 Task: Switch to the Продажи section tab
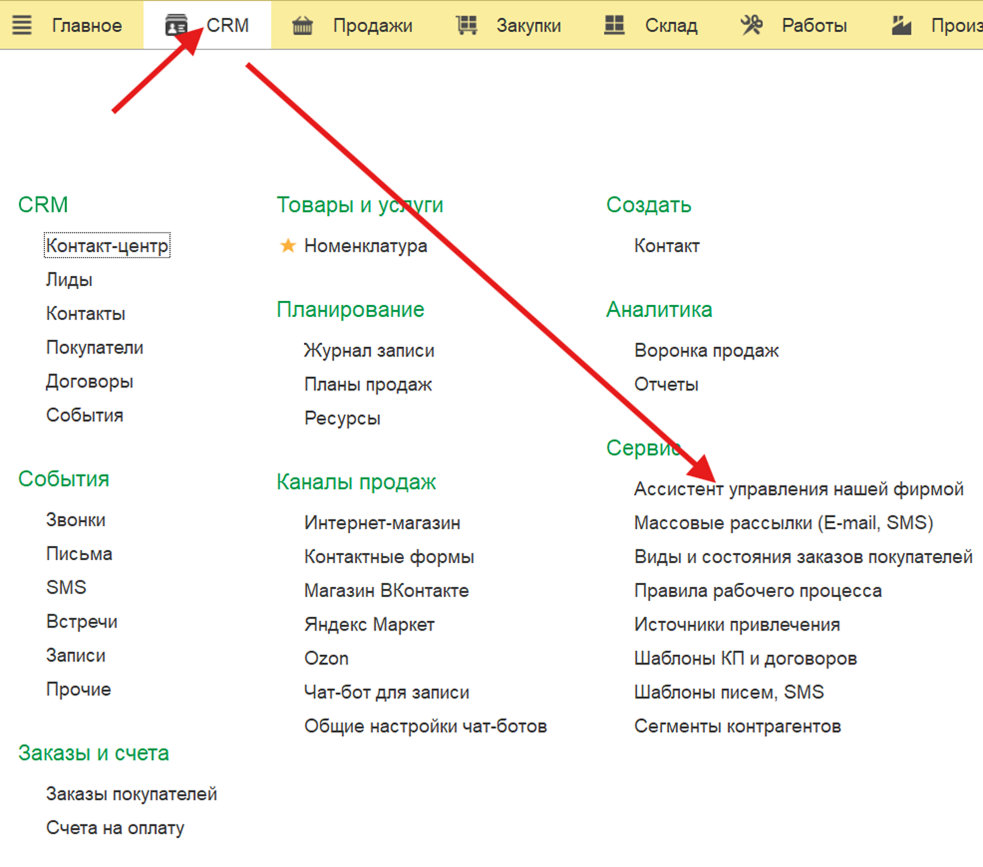pos(372,26)
